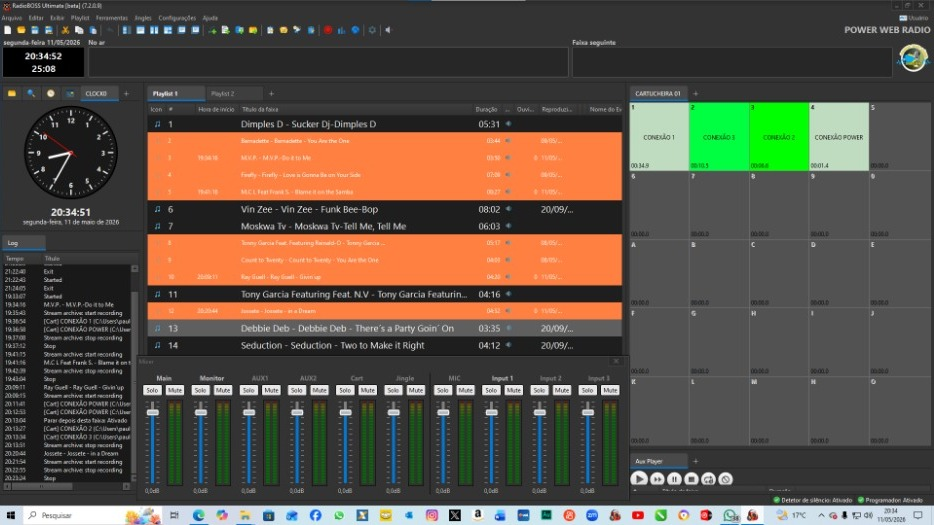This screenshot has height=525, width=934.
Task: Add a new playlist tab with plus
Action: [x=271, y=94]
